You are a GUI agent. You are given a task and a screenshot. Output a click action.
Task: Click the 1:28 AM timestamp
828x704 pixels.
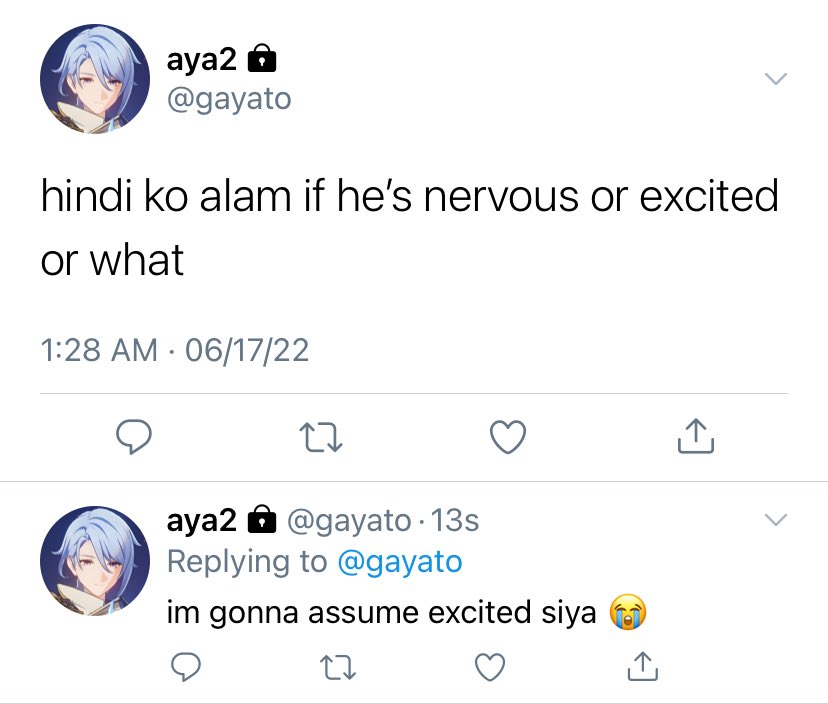tap(99, 350)
